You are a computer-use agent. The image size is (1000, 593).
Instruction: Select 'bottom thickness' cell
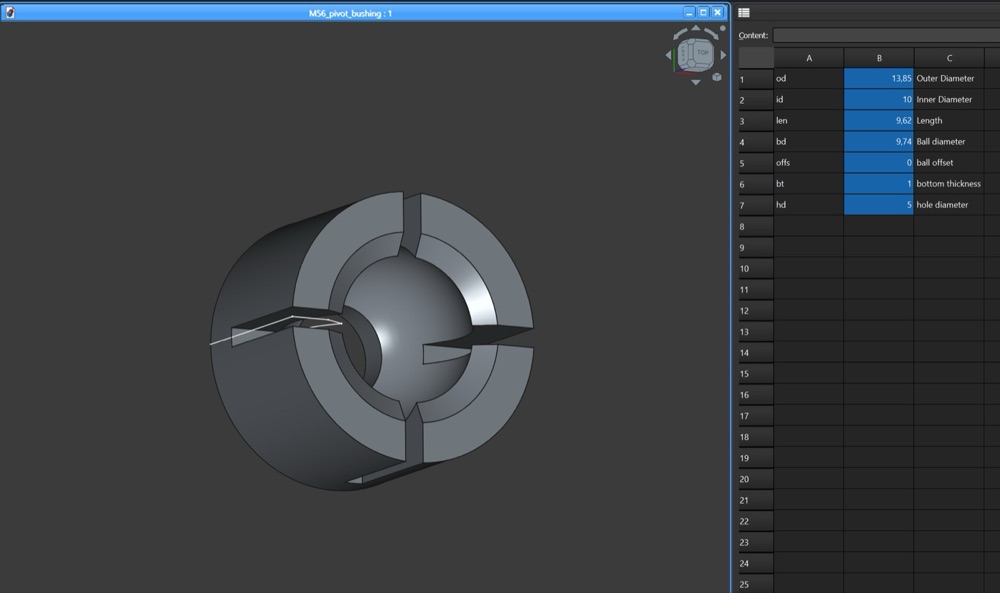coord(949,184)
